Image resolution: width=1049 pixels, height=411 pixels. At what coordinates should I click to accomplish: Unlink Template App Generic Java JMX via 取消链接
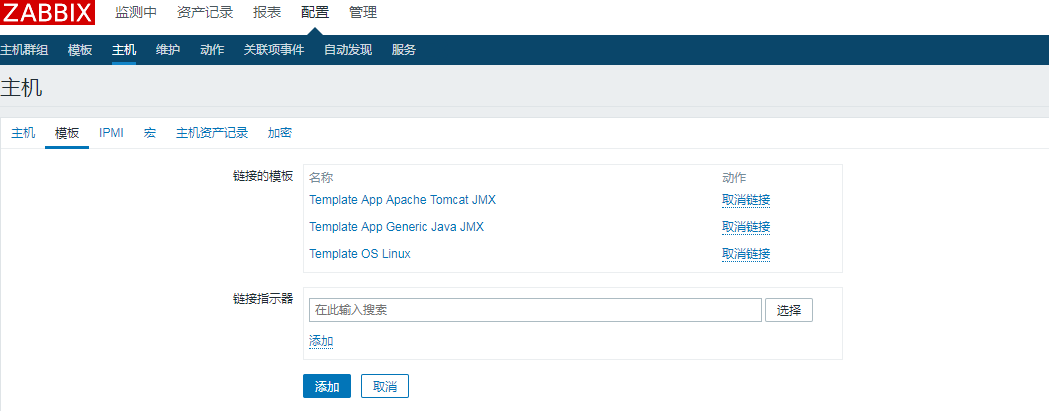tap(746, 227)
